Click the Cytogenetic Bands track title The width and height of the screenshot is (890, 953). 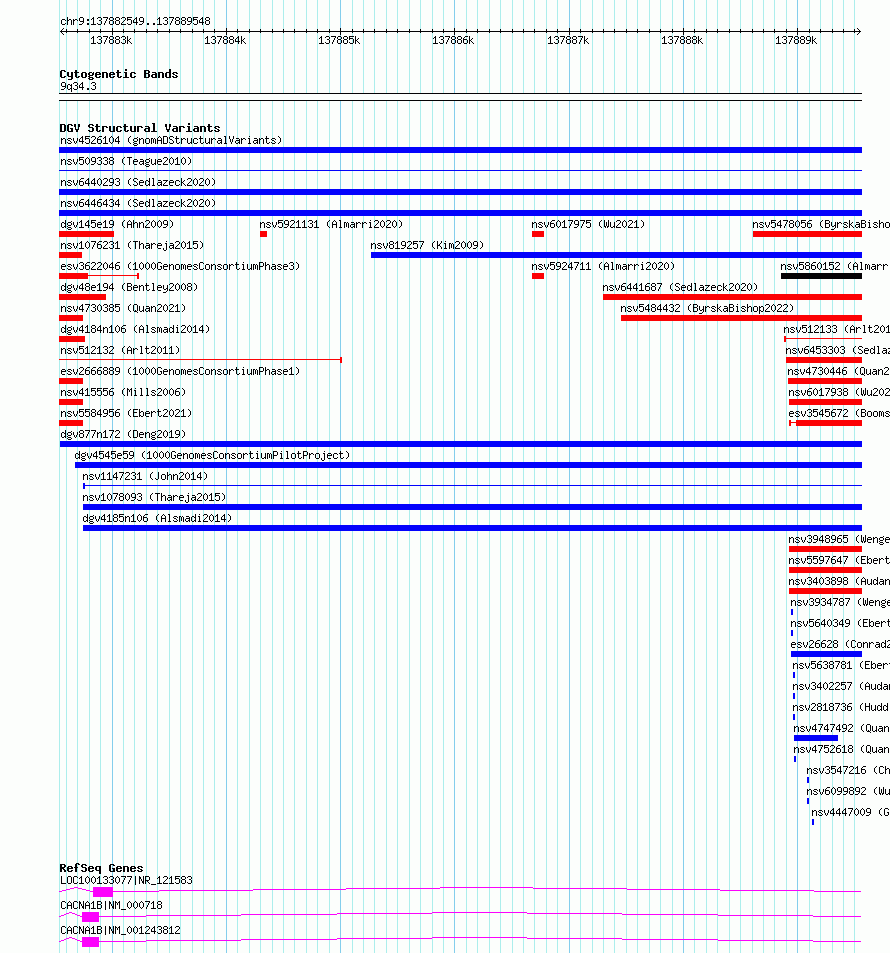coord(119,74)
